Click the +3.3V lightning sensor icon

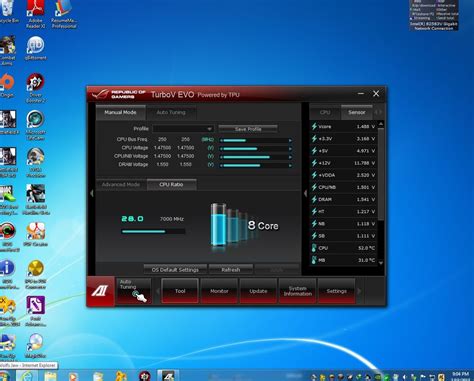click(x=314, y=139)
